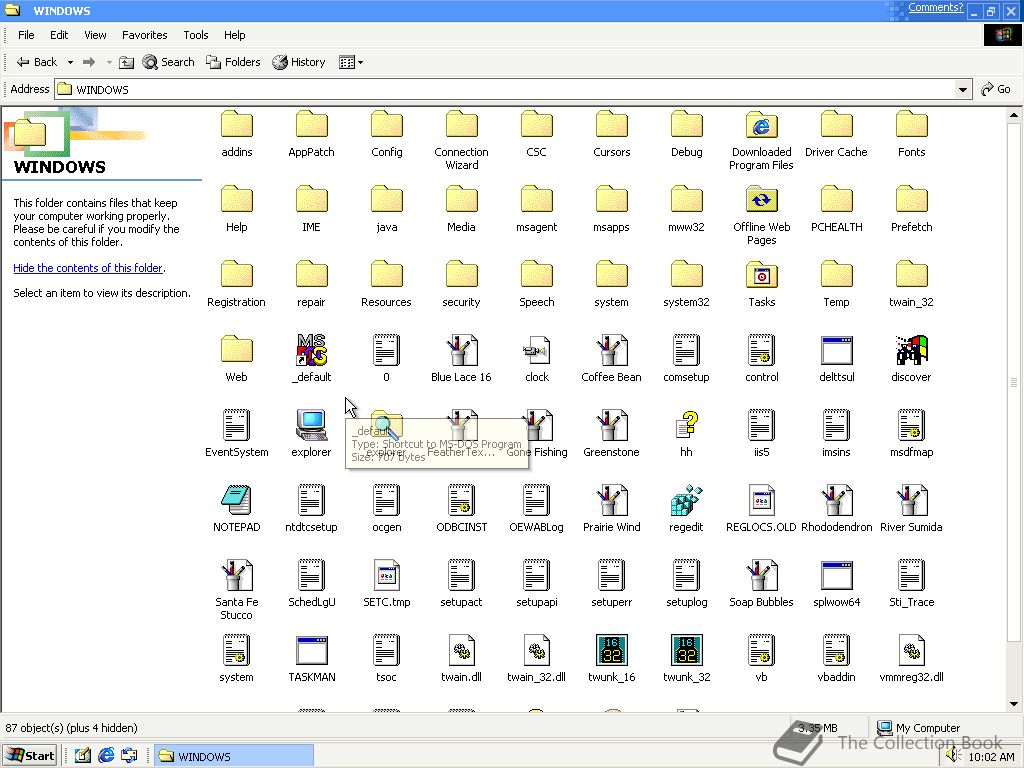Select the NOTEPAD application icon
1024x768 pixels.
coord(236,501)
